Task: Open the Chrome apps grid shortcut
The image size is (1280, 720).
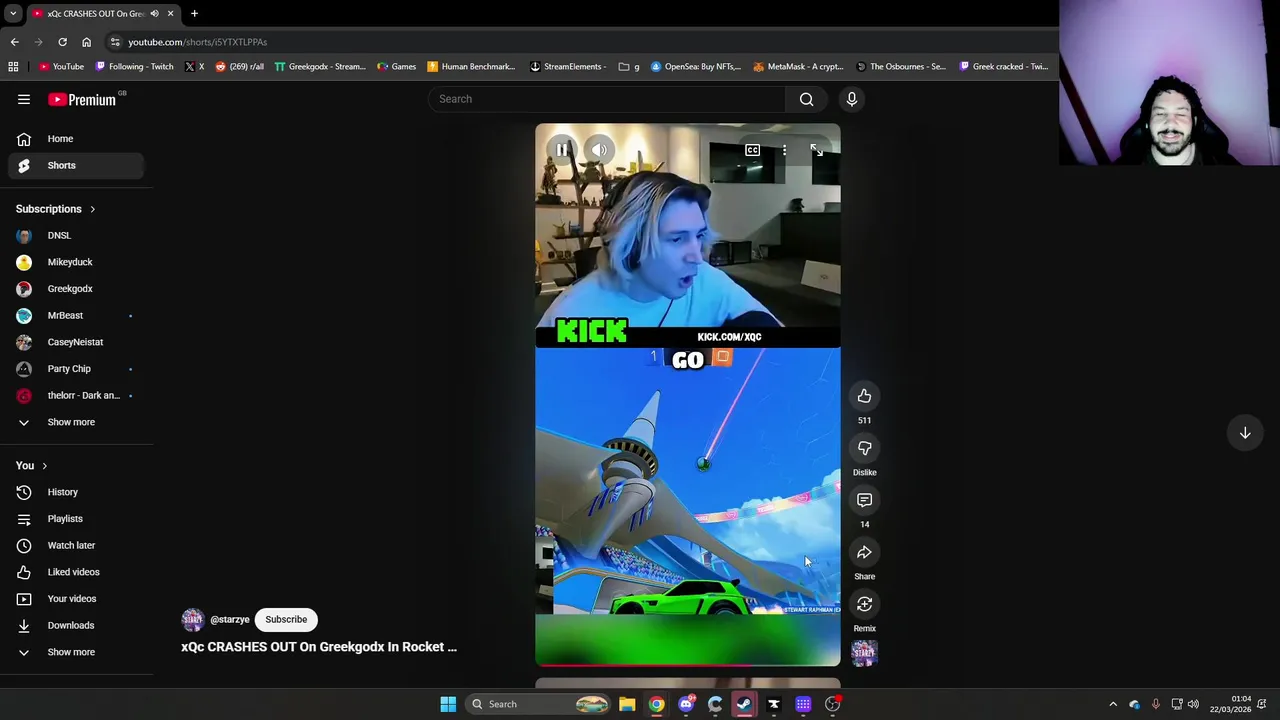Action: [13, 67]
